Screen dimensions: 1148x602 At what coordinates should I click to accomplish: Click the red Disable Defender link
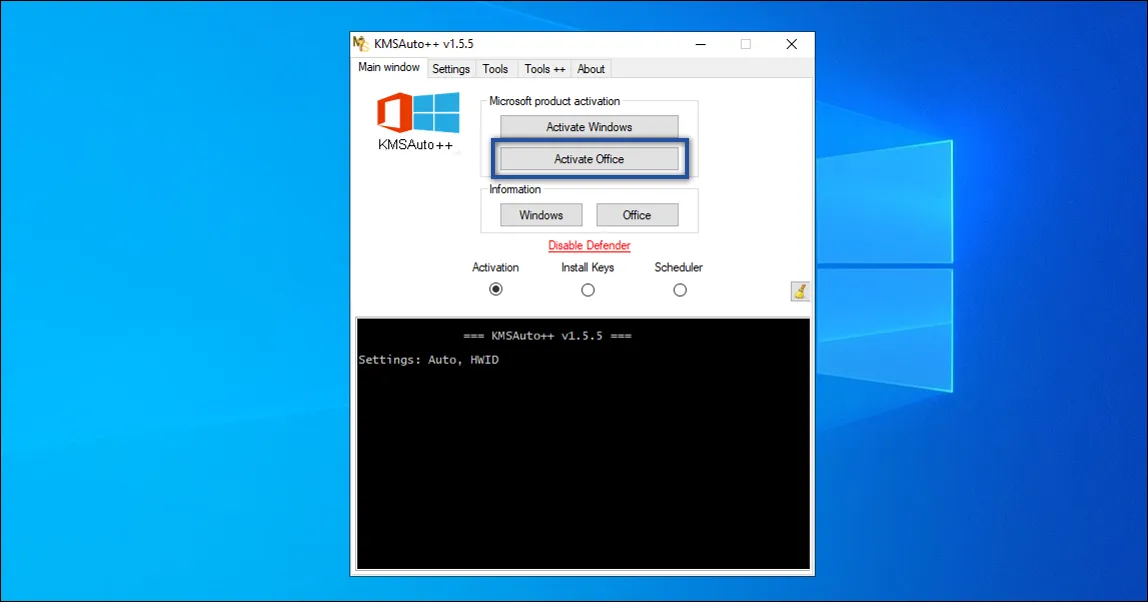tap(589, 246)
